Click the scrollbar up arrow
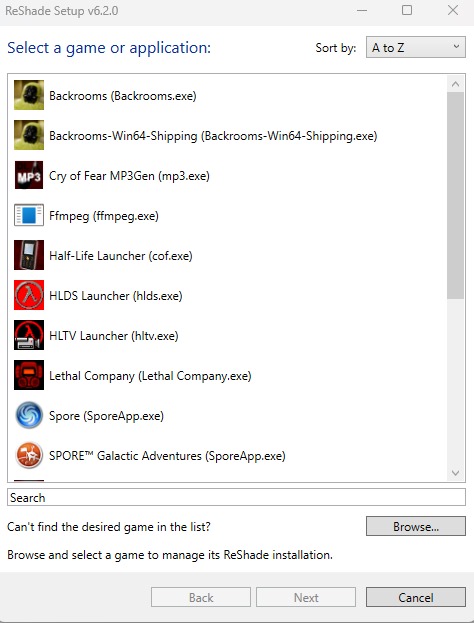 (455, 84)
